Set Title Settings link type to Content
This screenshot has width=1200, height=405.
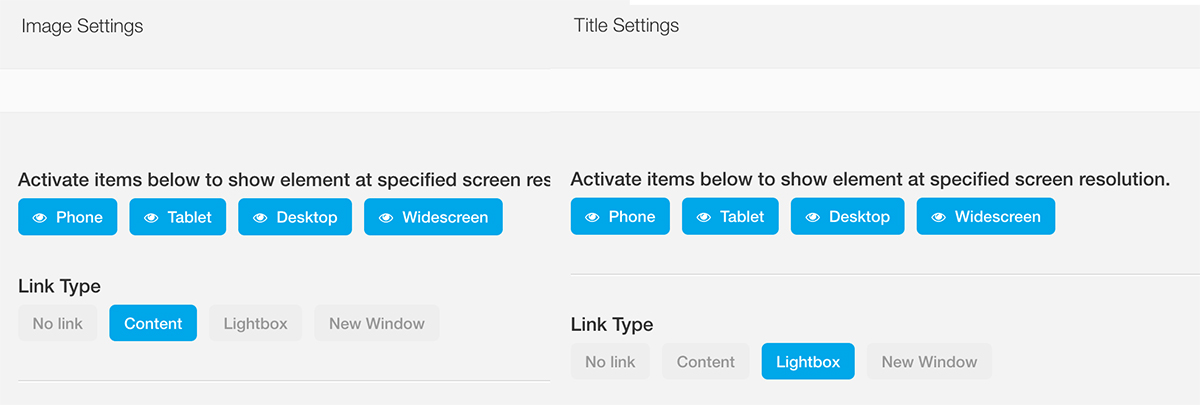(706, 362)
